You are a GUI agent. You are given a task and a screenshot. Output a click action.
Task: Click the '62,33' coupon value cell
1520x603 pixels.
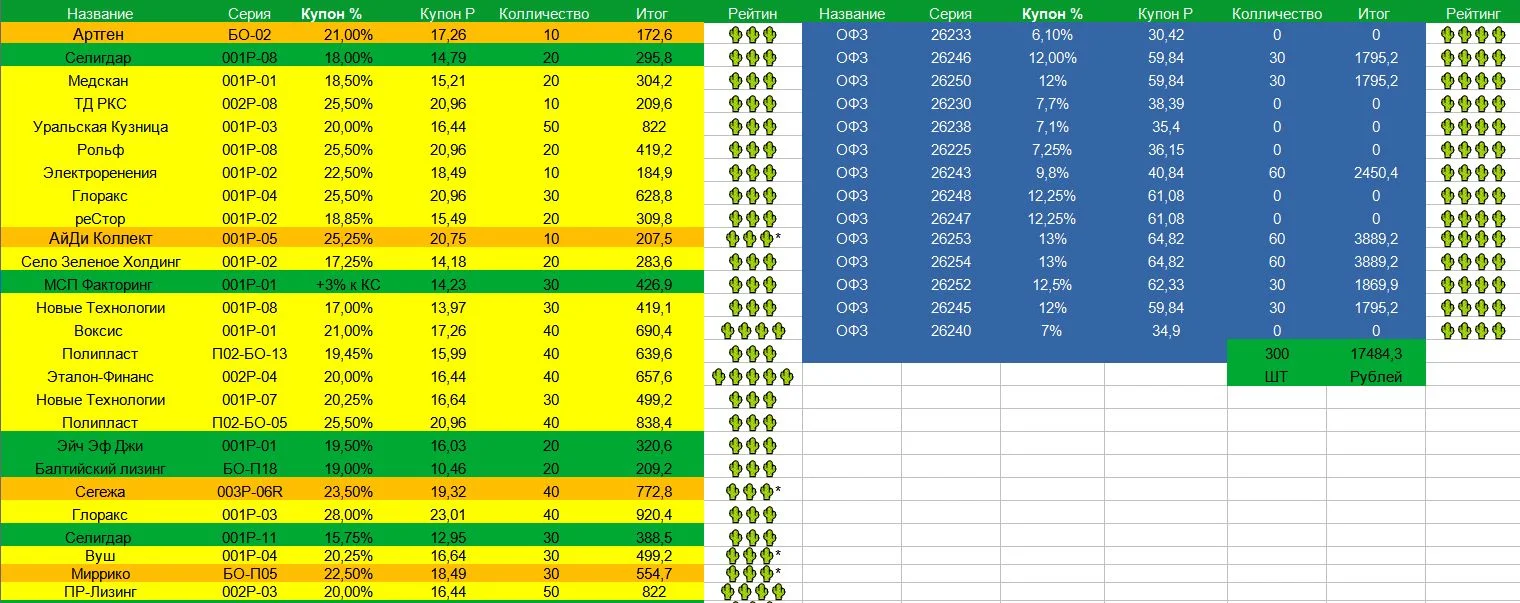click(x=1166, y=285)
